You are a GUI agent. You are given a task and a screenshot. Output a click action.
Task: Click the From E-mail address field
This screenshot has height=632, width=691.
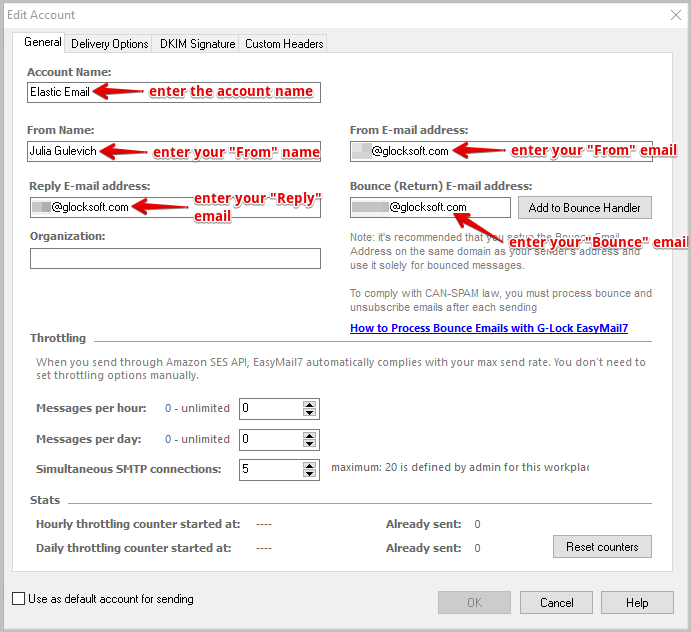coord(501,151)
